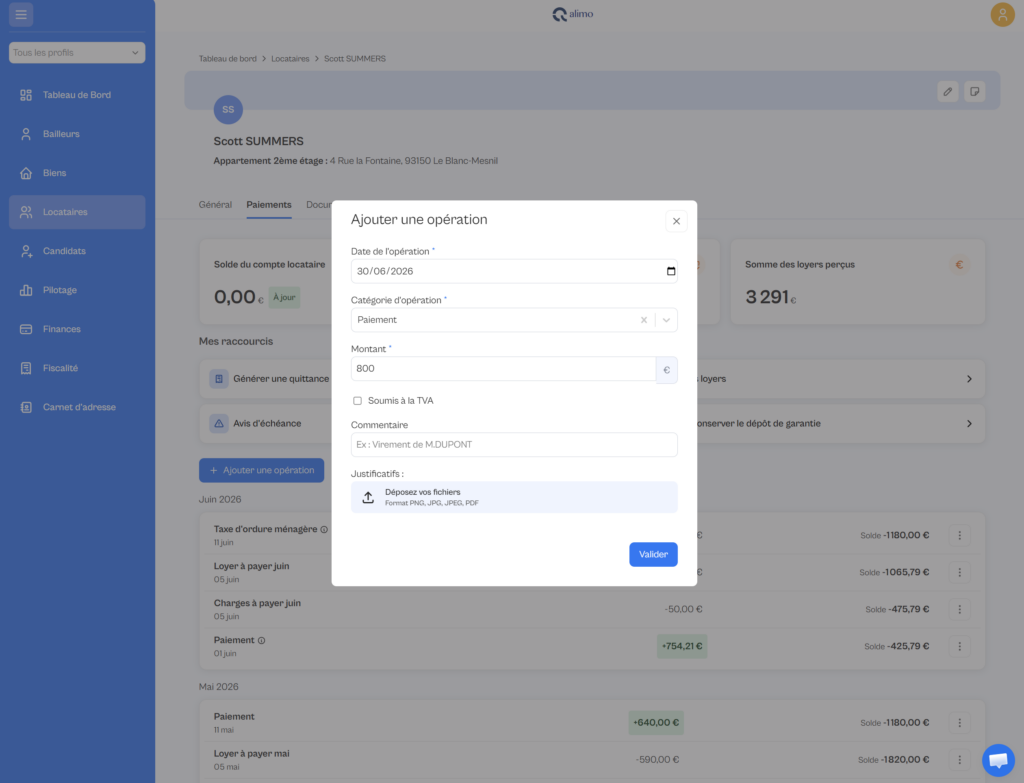The image size is (1024, 783).
Task: Click the hamburger menu icon
Action: click(x=21, y=14)
